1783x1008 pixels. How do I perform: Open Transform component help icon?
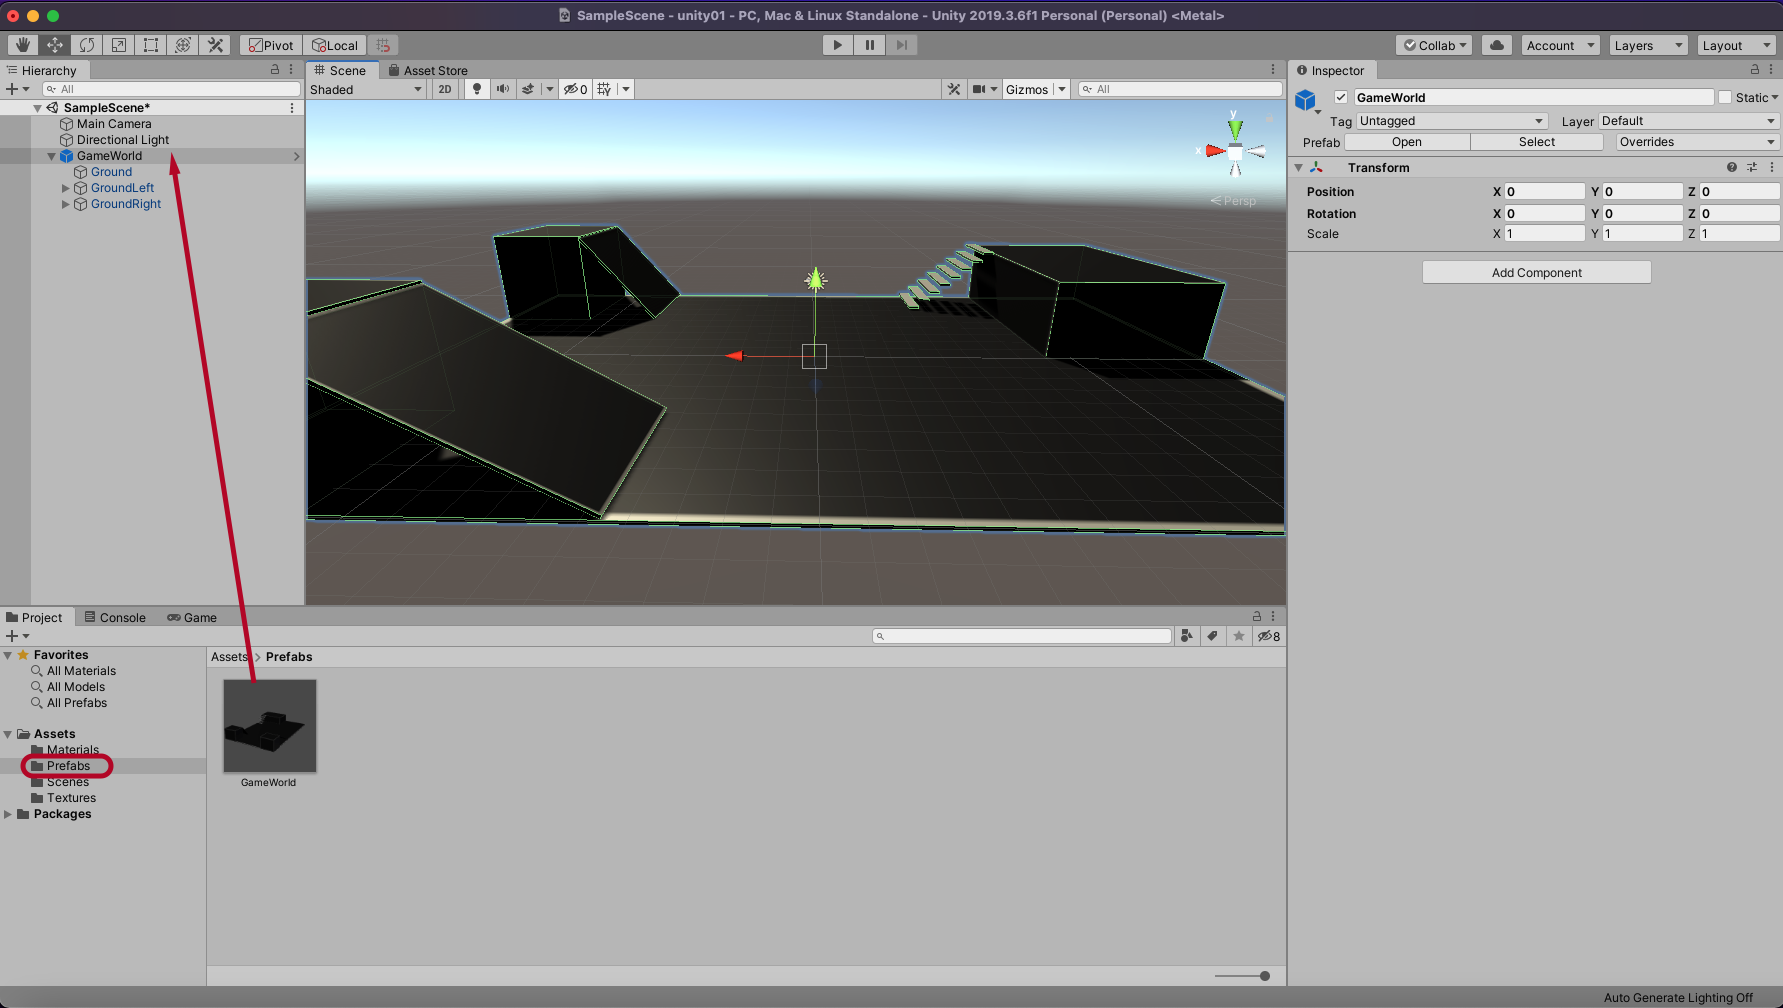(1732, 167)
